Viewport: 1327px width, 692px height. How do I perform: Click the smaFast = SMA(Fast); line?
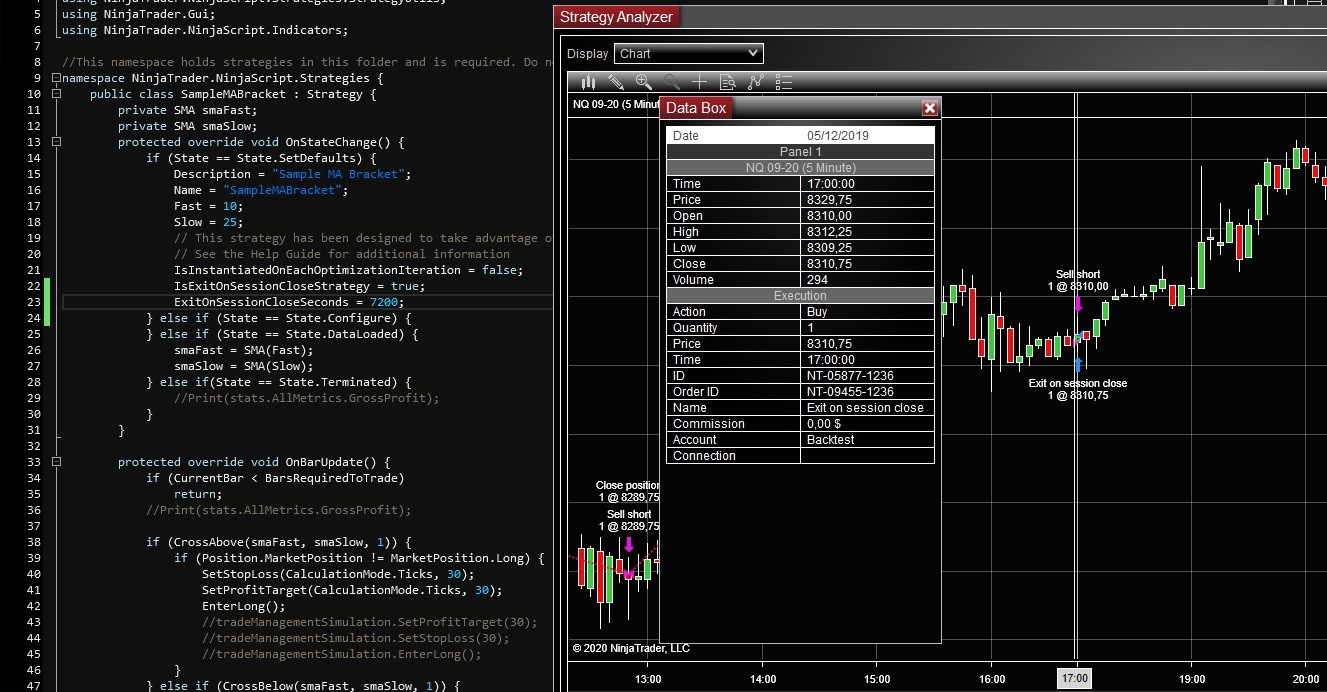pos(243,350)
